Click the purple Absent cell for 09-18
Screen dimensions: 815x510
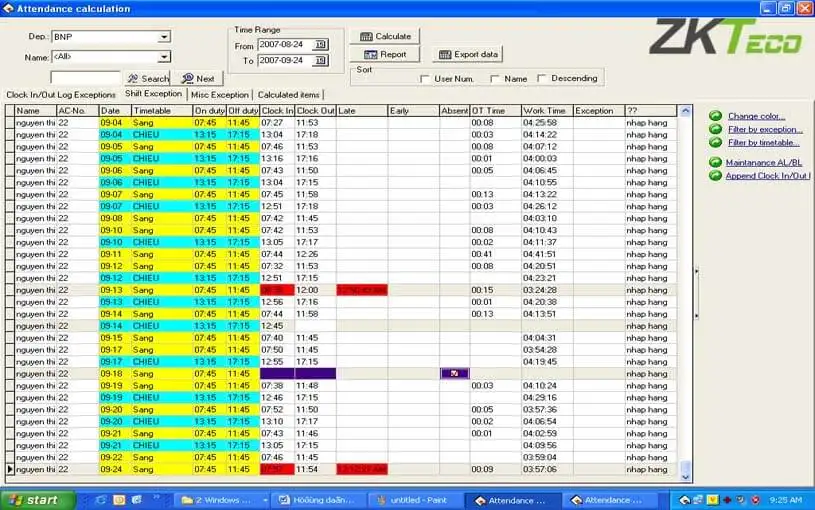(455, 373)
